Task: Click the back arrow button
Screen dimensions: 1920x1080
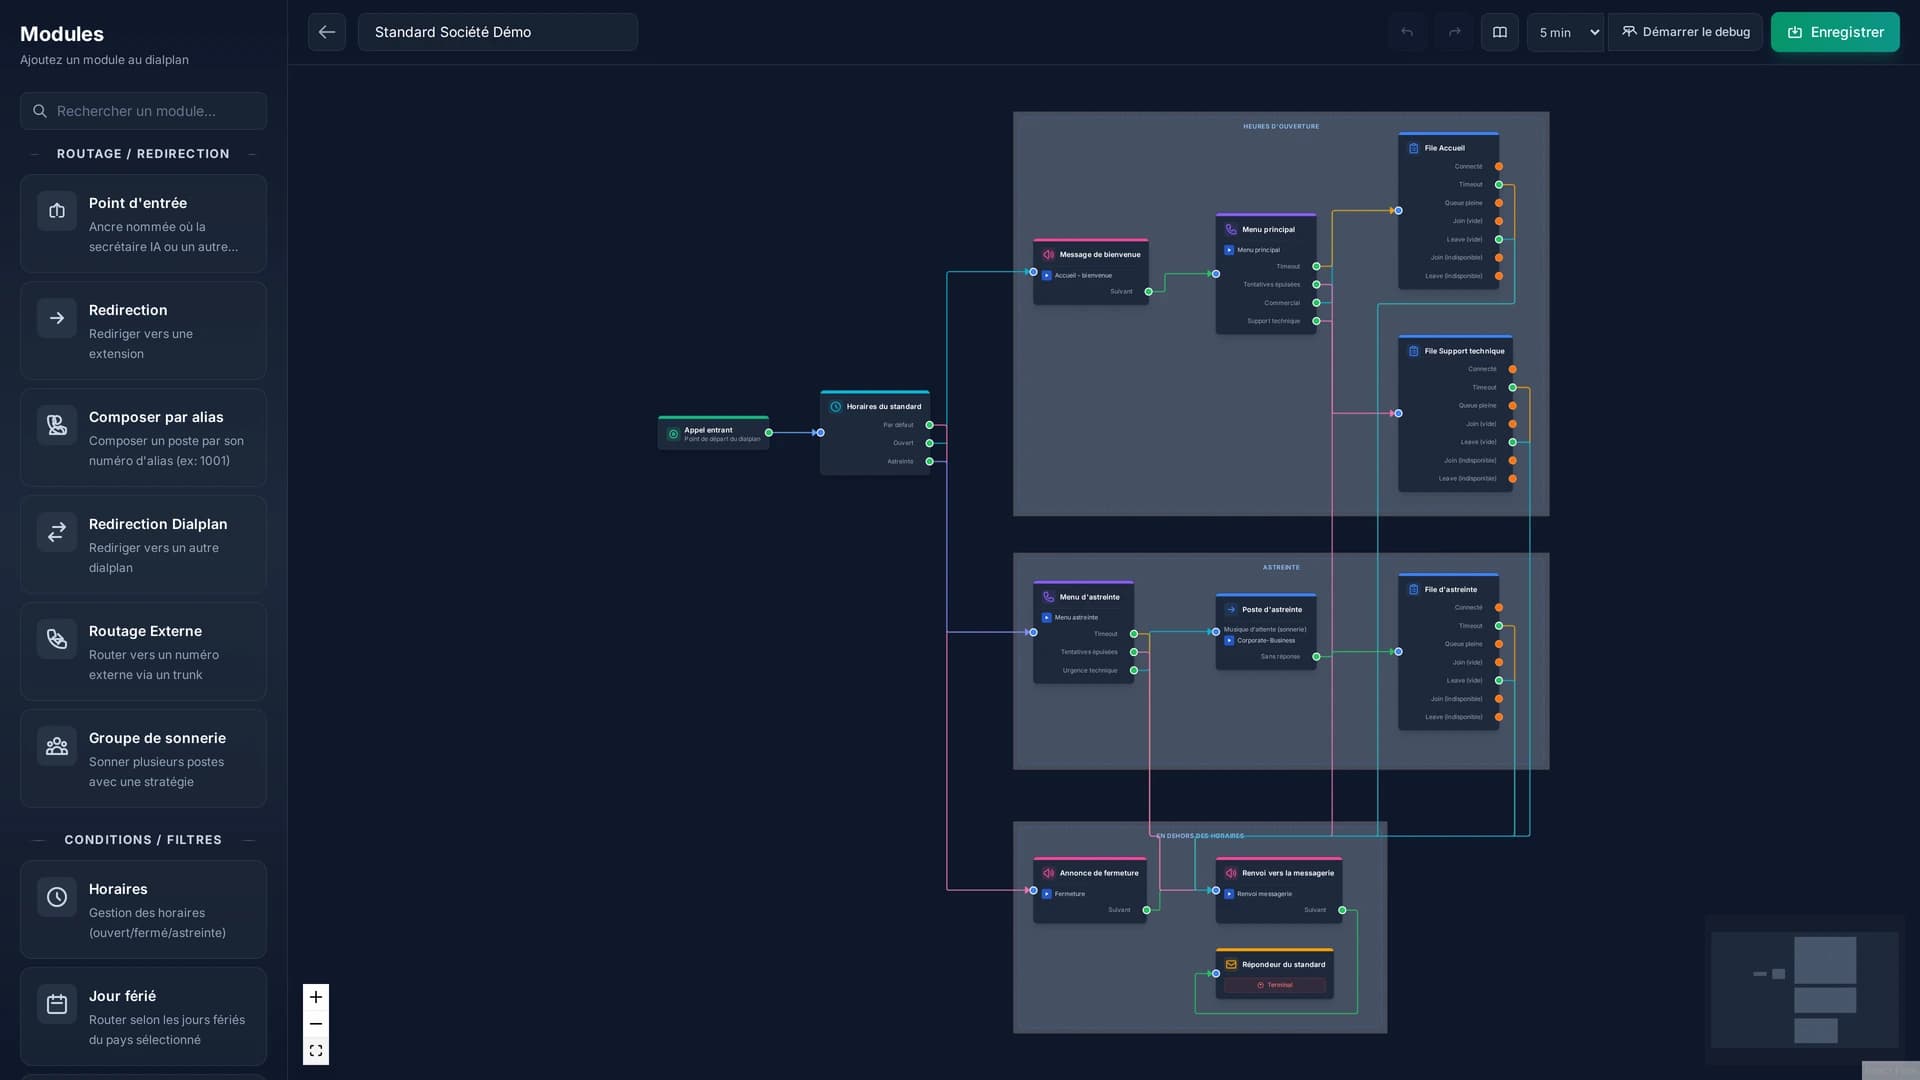Action: (x=327, y=32)
